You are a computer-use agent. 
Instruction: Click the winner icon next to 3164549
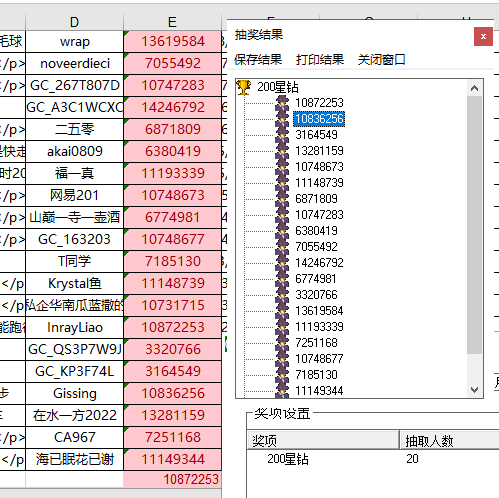click(x=282, y=135)
